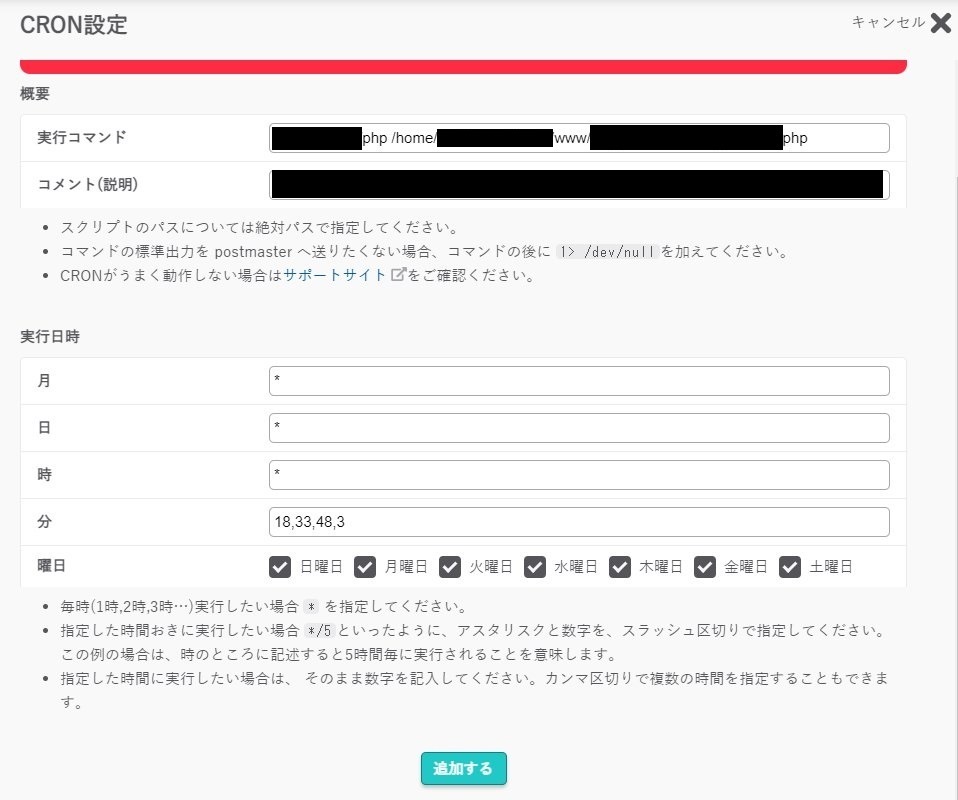This screenshot has height=800, width=958.
Task: Focus the 月 input field
Action: [579, 381]
